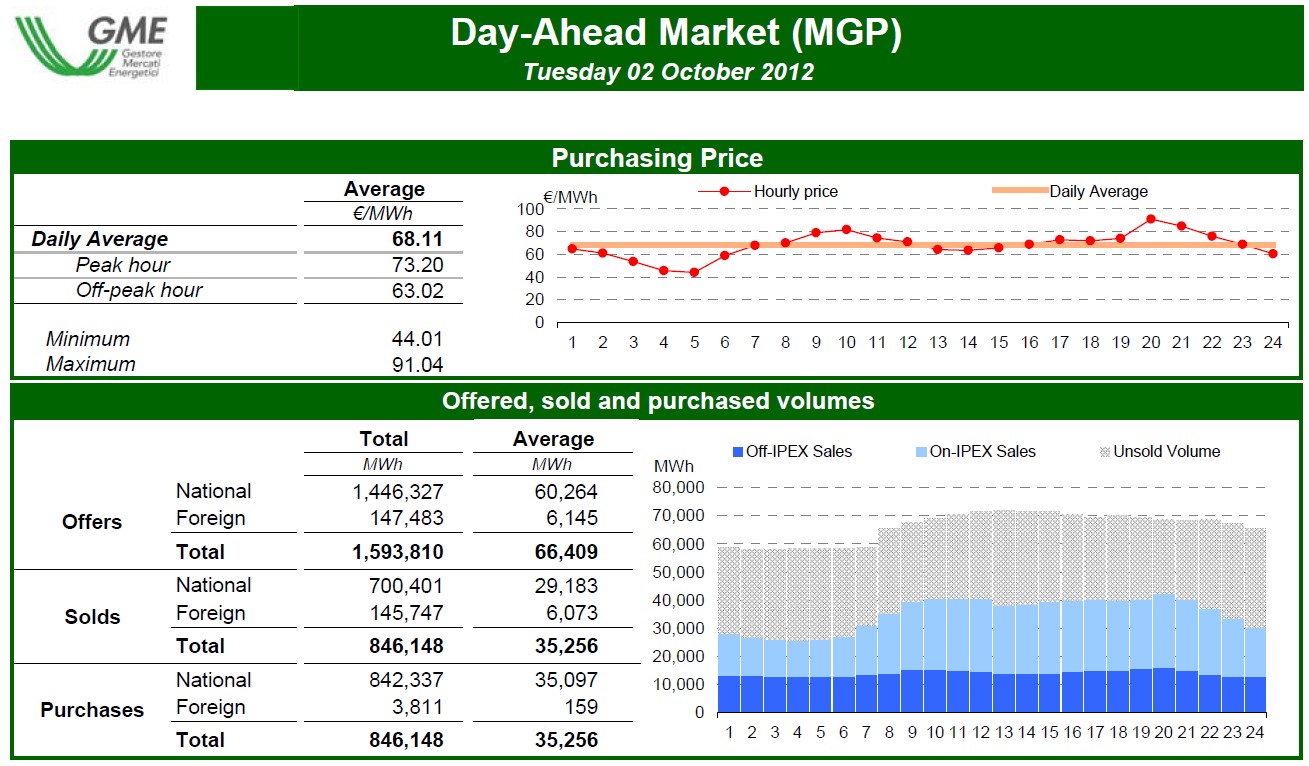Viewport: 1309px width, 766px height.
Task: Click the National offers average 60,264
Action: click(567, 491)
